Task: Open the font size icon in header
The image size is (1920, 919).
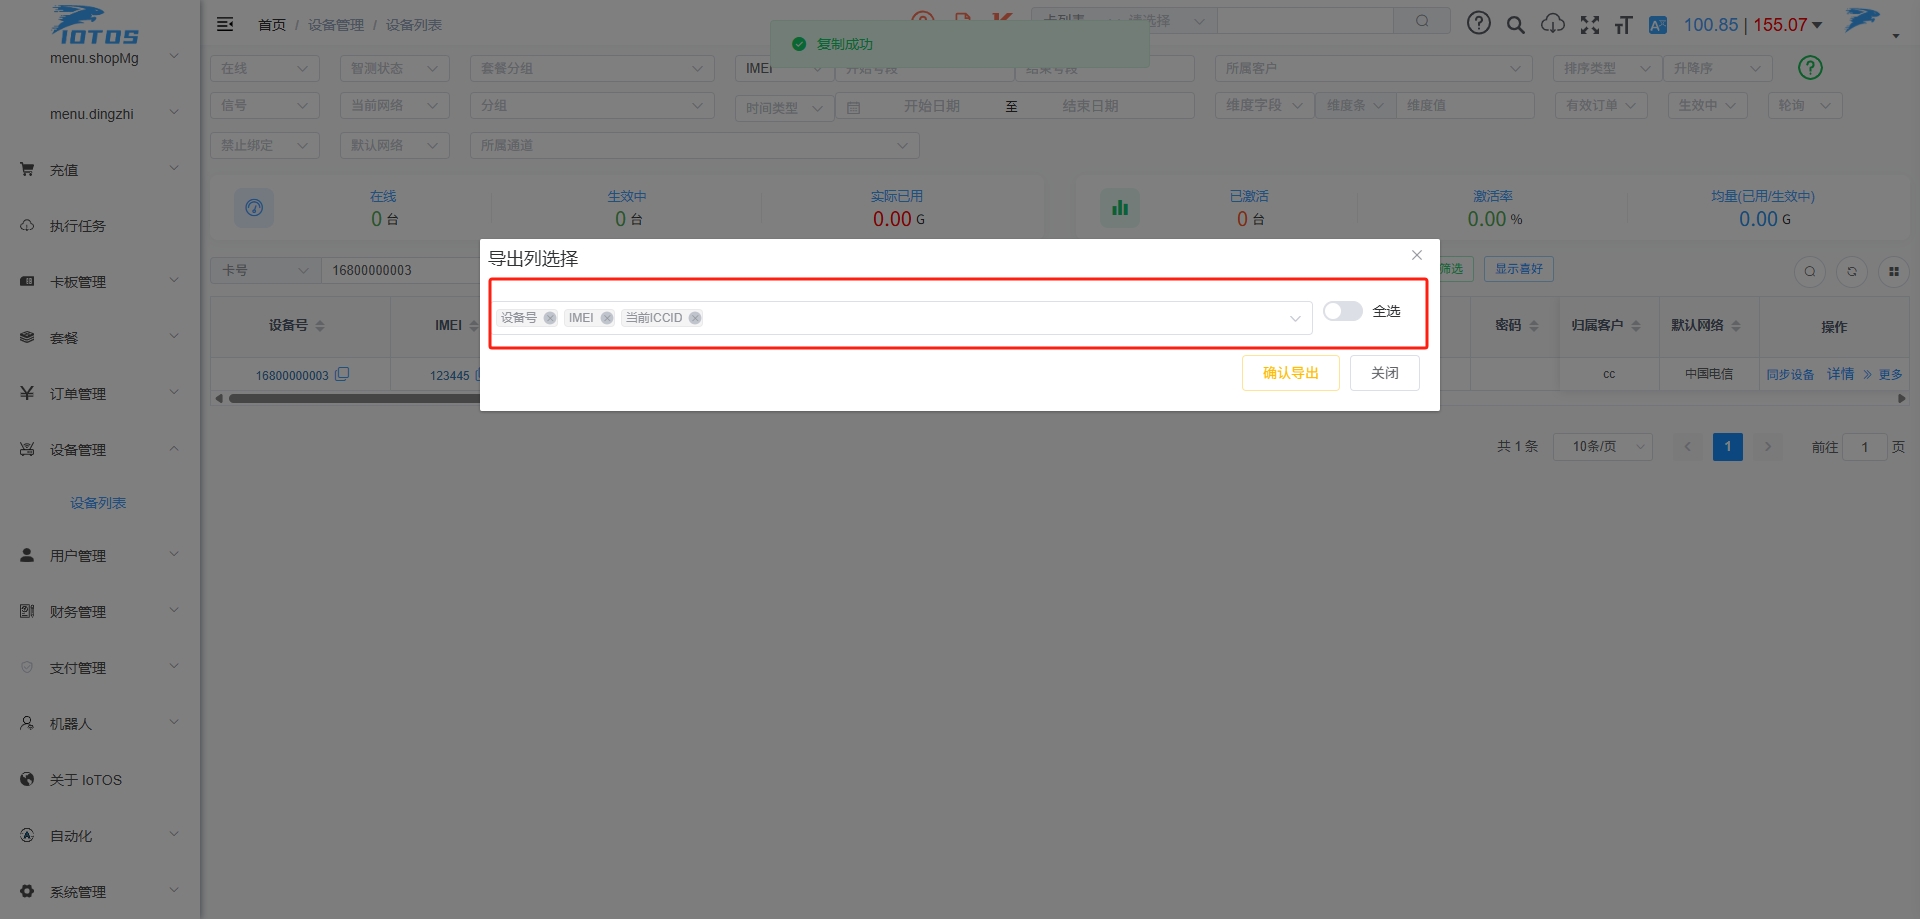Action: [x=1623, y=25]
